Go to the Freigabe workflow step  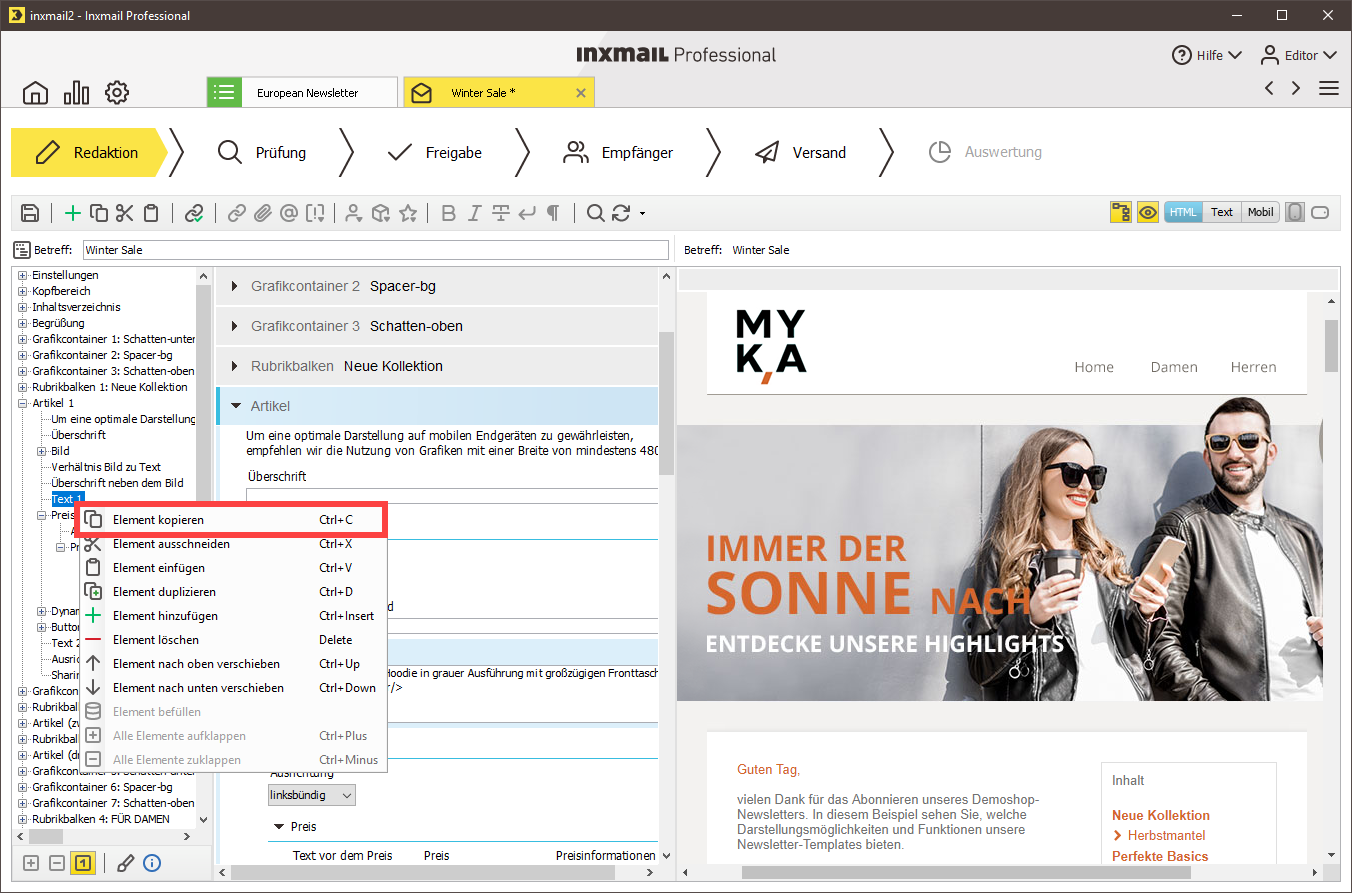coord(434,152)
